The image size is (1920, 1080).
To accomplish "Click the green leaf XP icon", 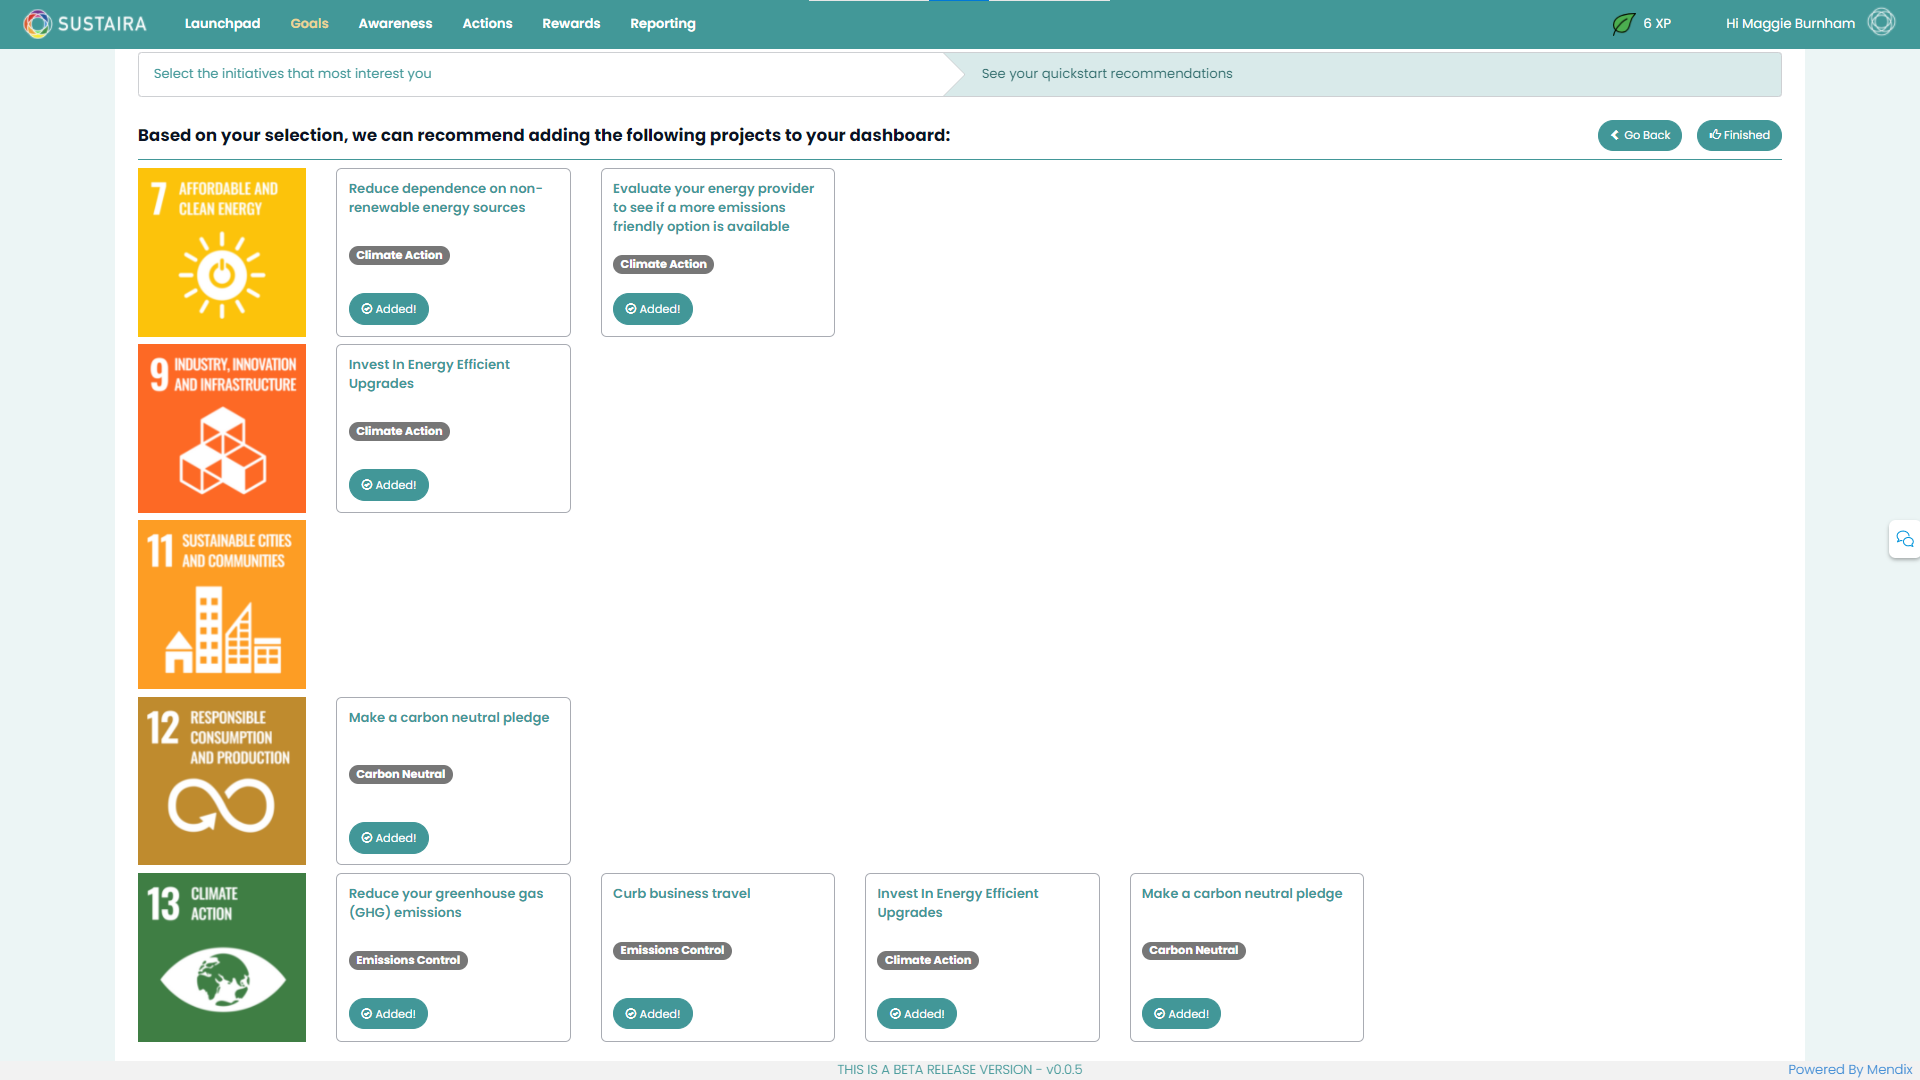I will [x=1623, y=23].
